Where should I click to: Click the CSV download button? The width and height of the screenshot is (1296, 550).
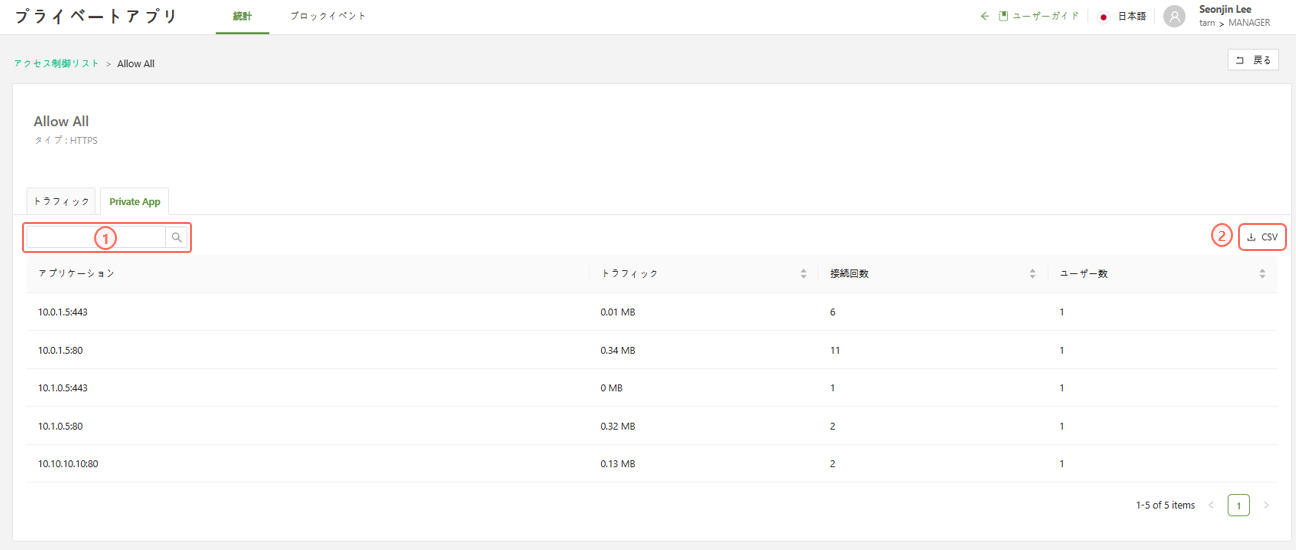click(x=1262, y=237)
